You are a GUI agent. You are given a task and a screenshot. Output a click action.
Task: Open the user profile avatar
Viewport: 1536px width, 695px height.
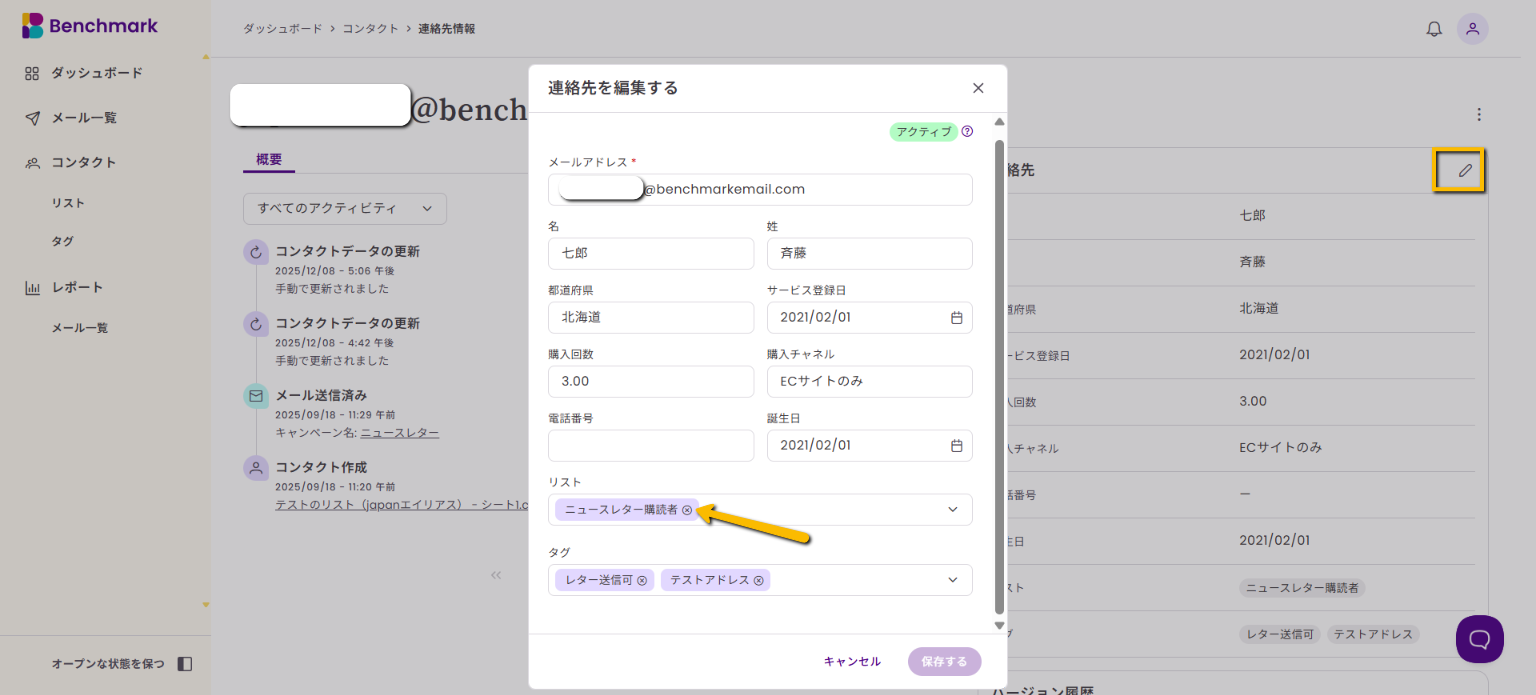click(1472, 29)
